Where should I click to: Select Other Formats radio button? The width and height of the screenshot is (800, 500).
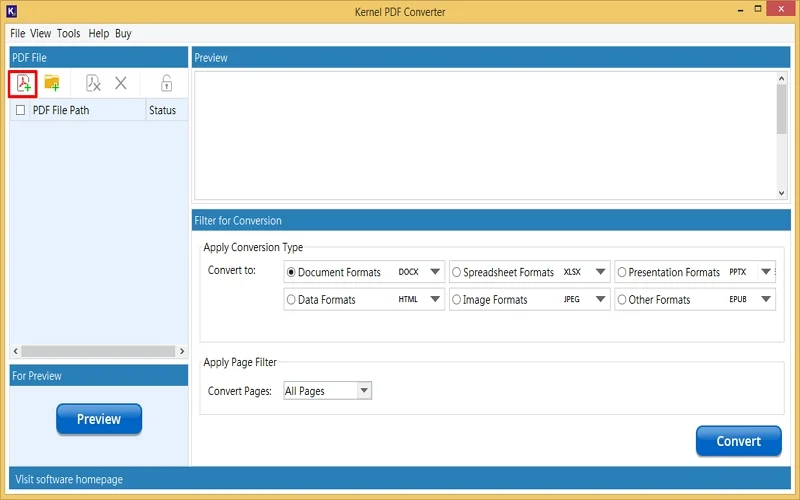pos(622,299)
